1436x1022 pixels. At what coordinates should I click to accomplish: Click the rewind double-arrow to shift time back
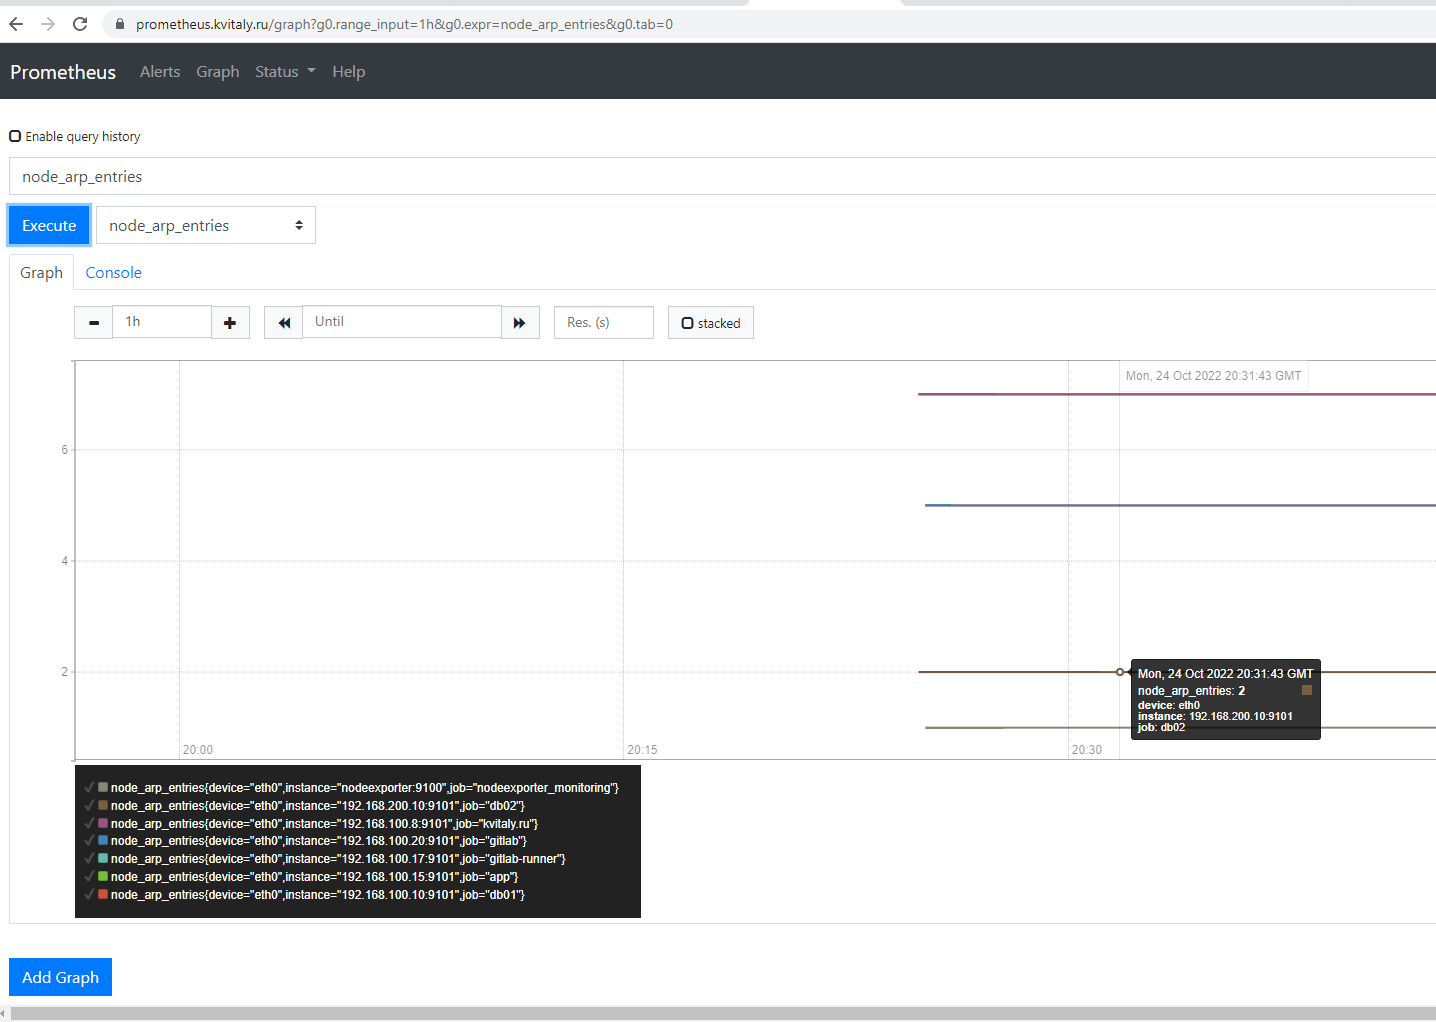tap(283, 322)
